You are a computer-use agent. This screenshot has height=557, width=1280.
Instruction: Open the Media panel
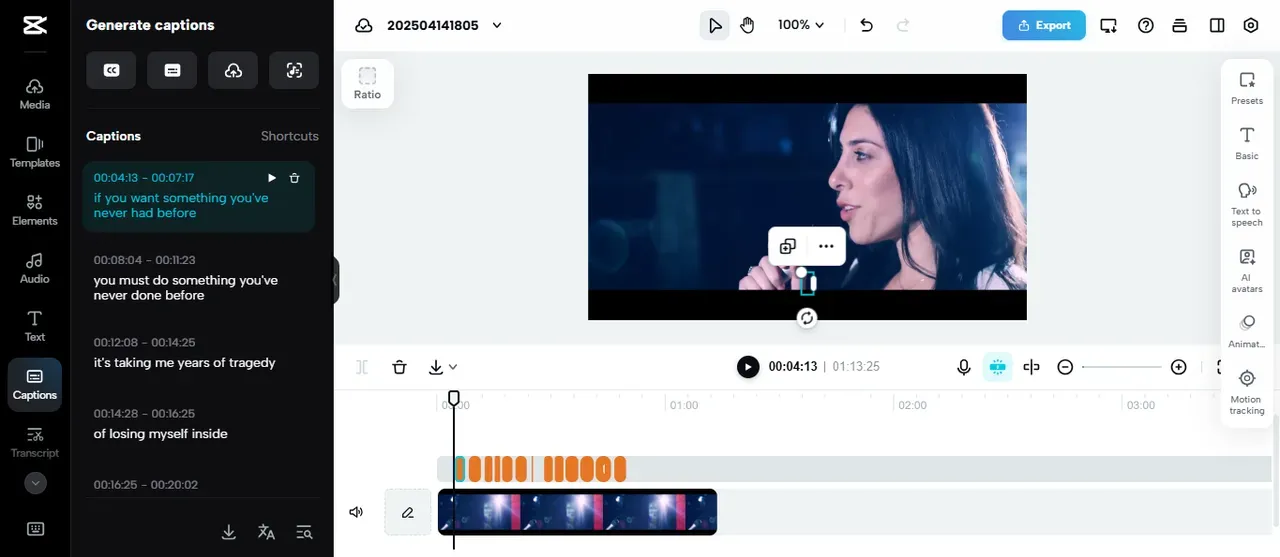(x=35, y=94)
